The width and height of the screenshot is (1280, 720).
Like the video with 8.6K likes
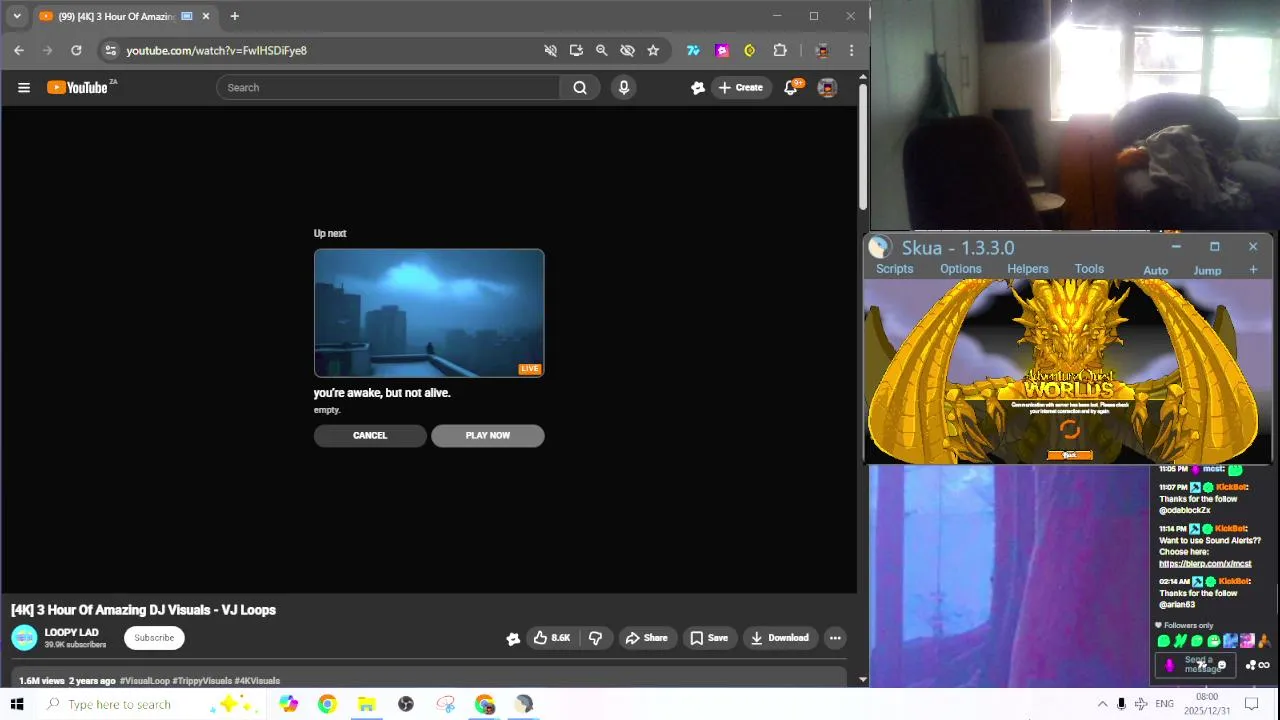click(x=551, y=638)
